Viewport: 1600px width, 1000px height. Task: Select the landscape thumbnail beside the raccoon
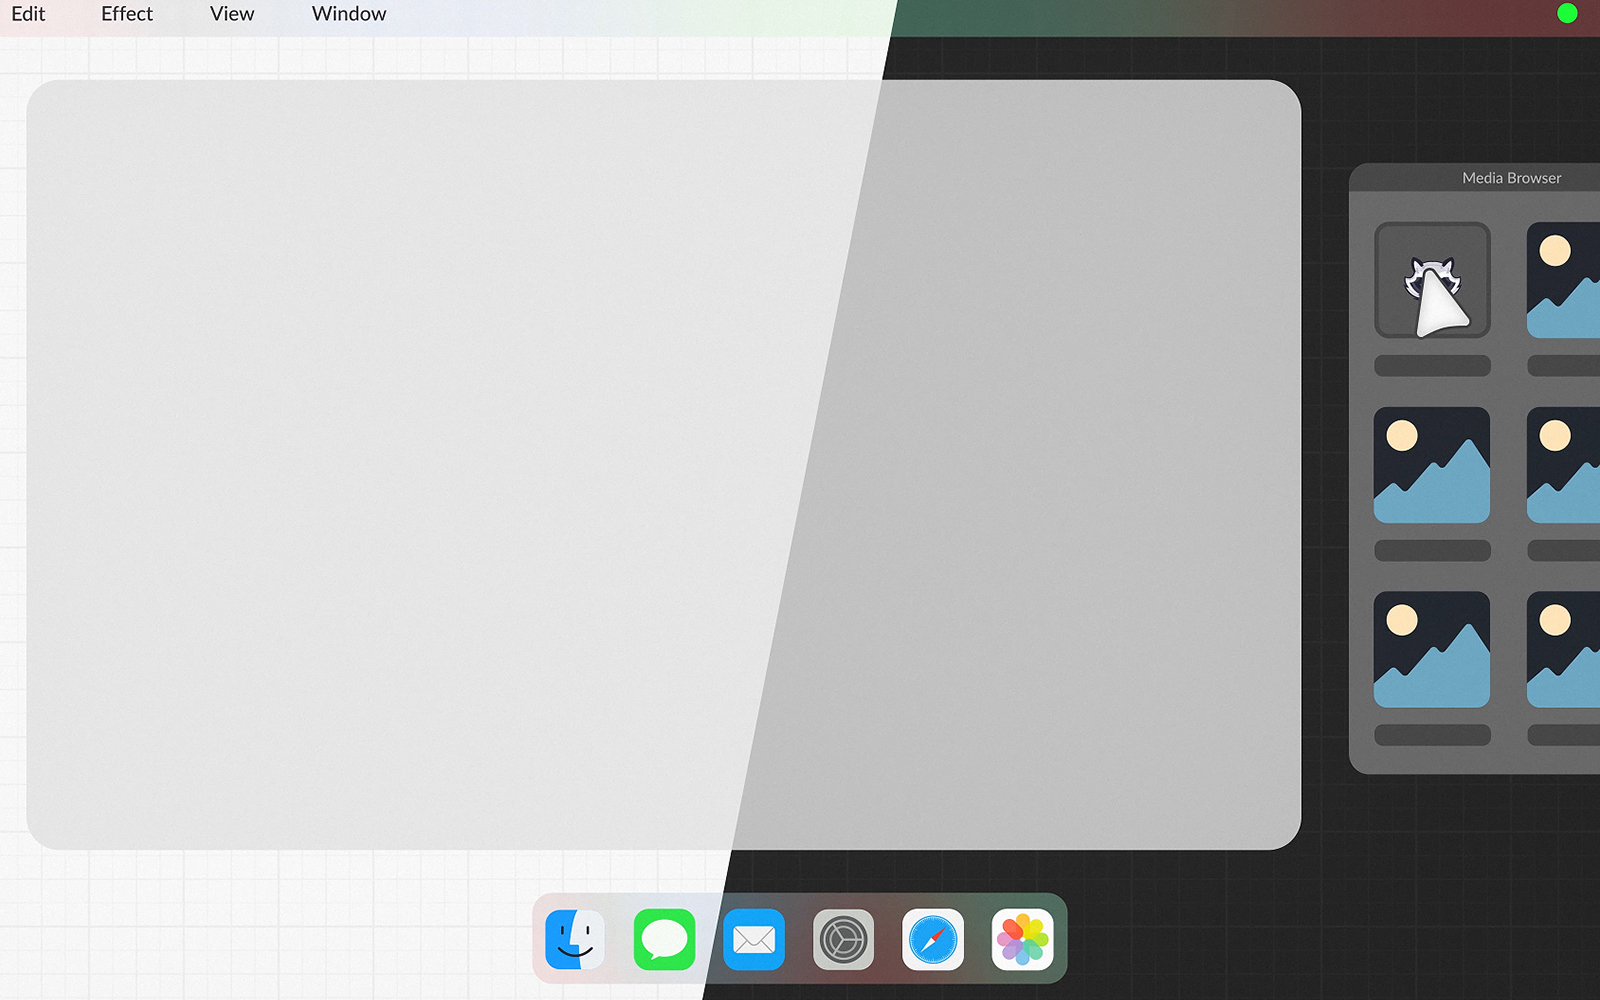pyautogui.click(x=1564, y=280)
